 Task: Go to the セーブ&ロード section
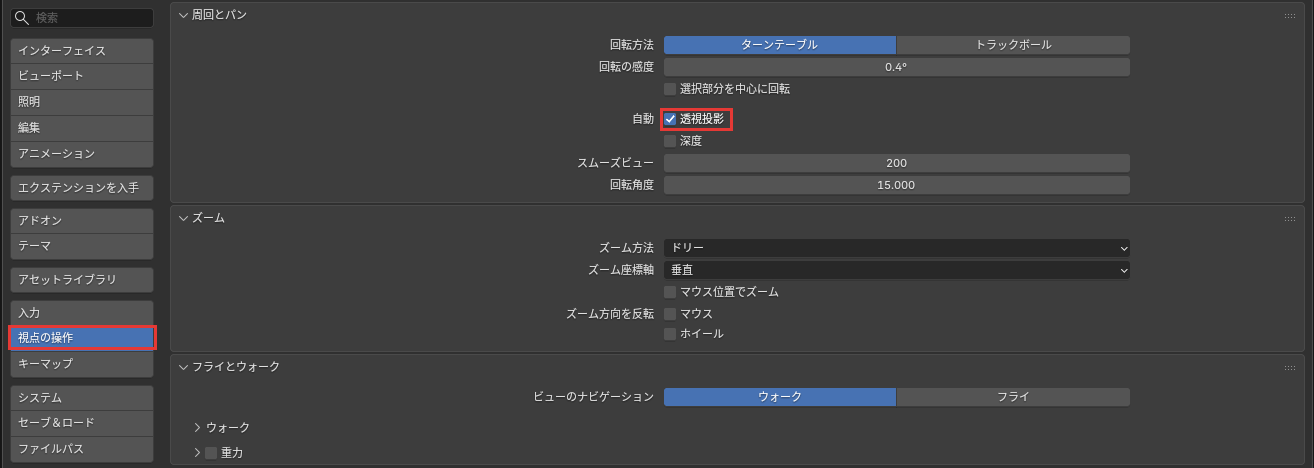click(82, 423)
